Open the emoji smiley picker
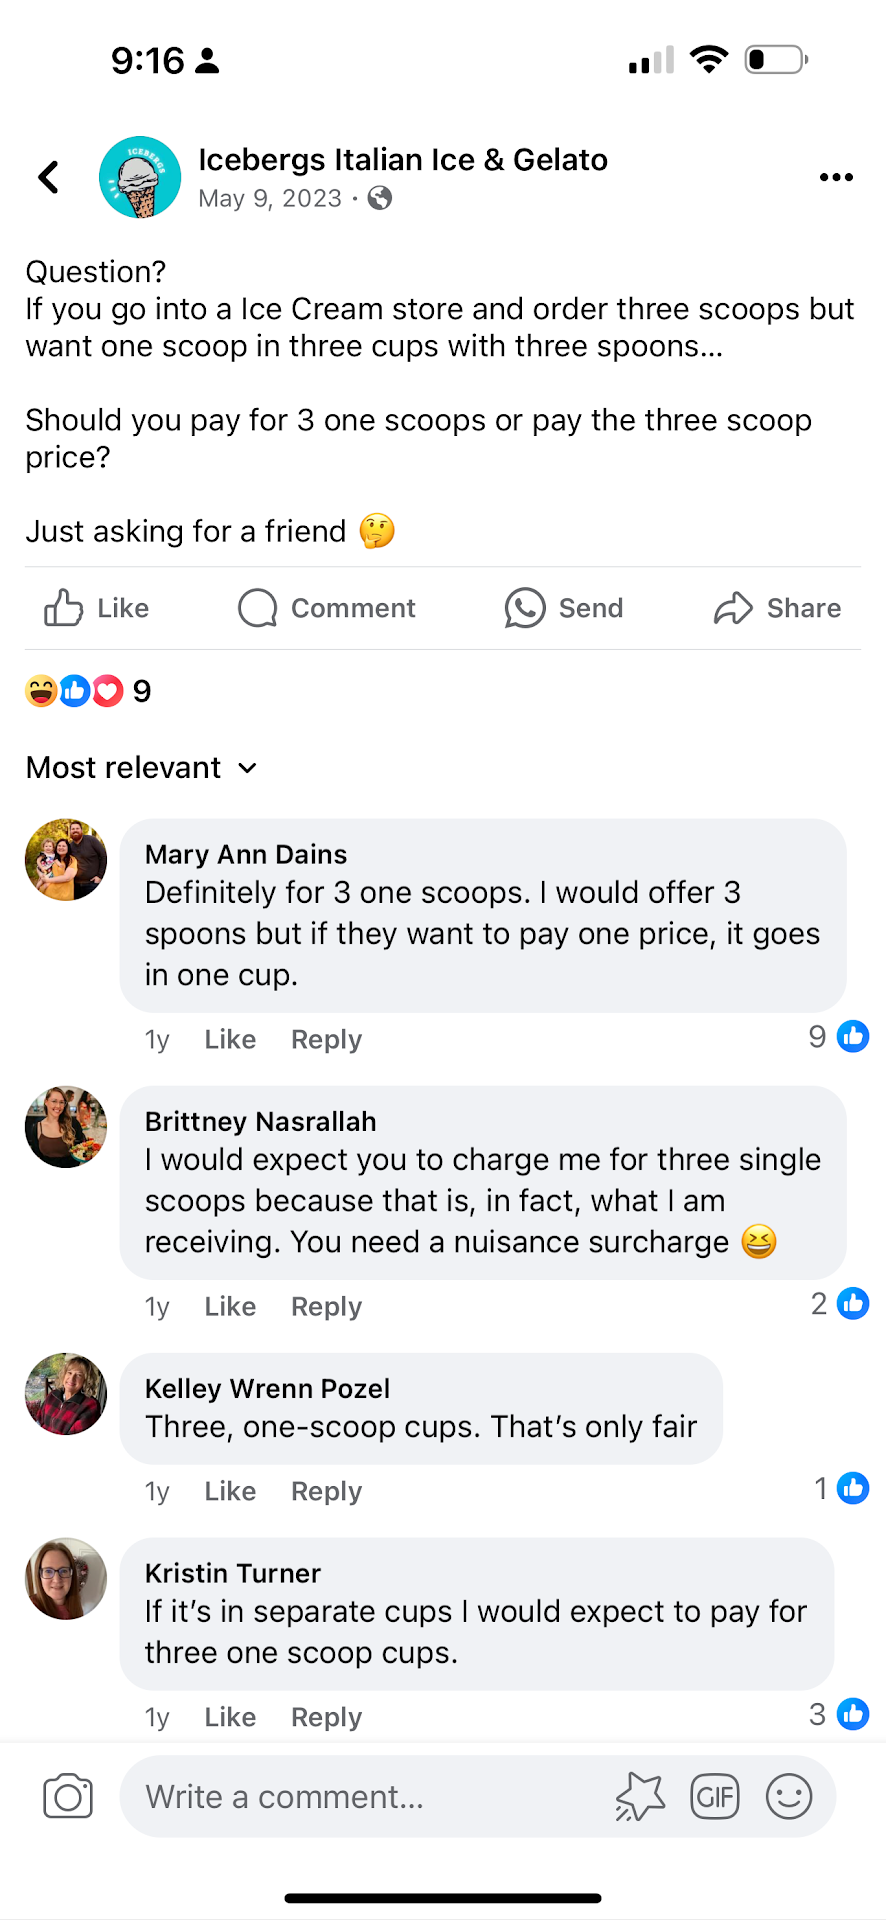The height and width of the screenshot is (1920, 886). pos(788,1796)
